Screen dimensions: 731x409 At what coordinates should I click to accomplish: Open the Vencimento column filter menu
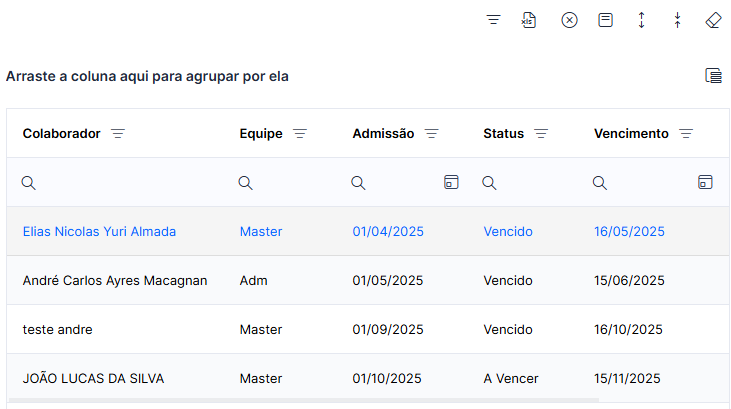pos(686,134)
